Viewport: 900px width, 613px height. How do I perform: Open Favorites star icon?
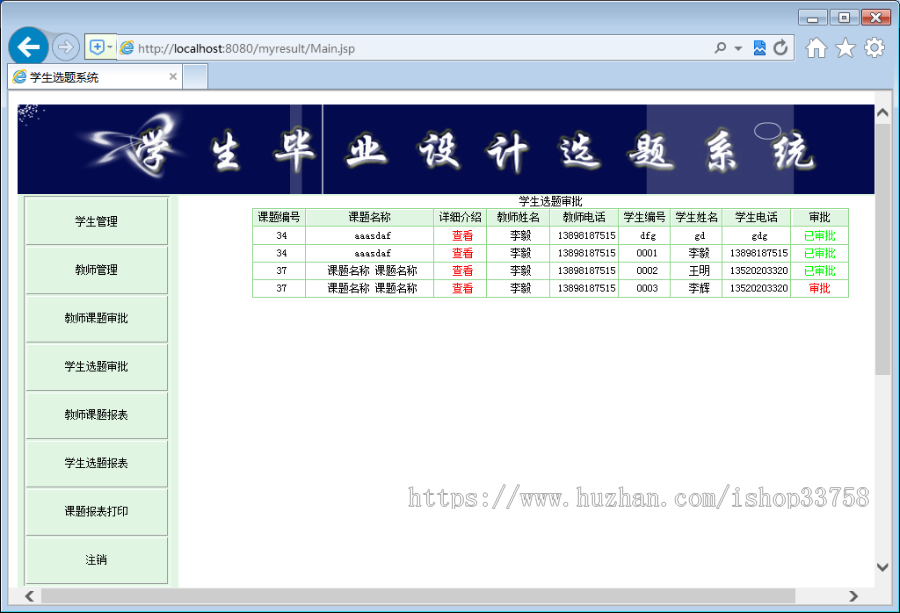[845, 48]
